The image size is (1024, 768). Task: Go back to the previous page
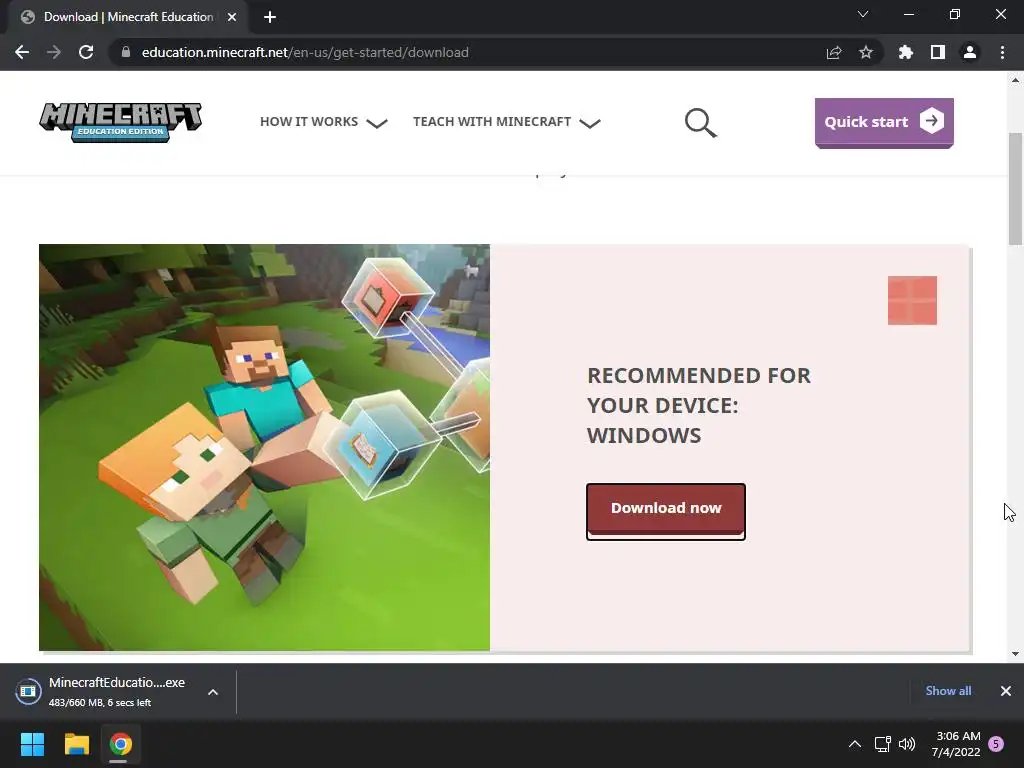22,52
